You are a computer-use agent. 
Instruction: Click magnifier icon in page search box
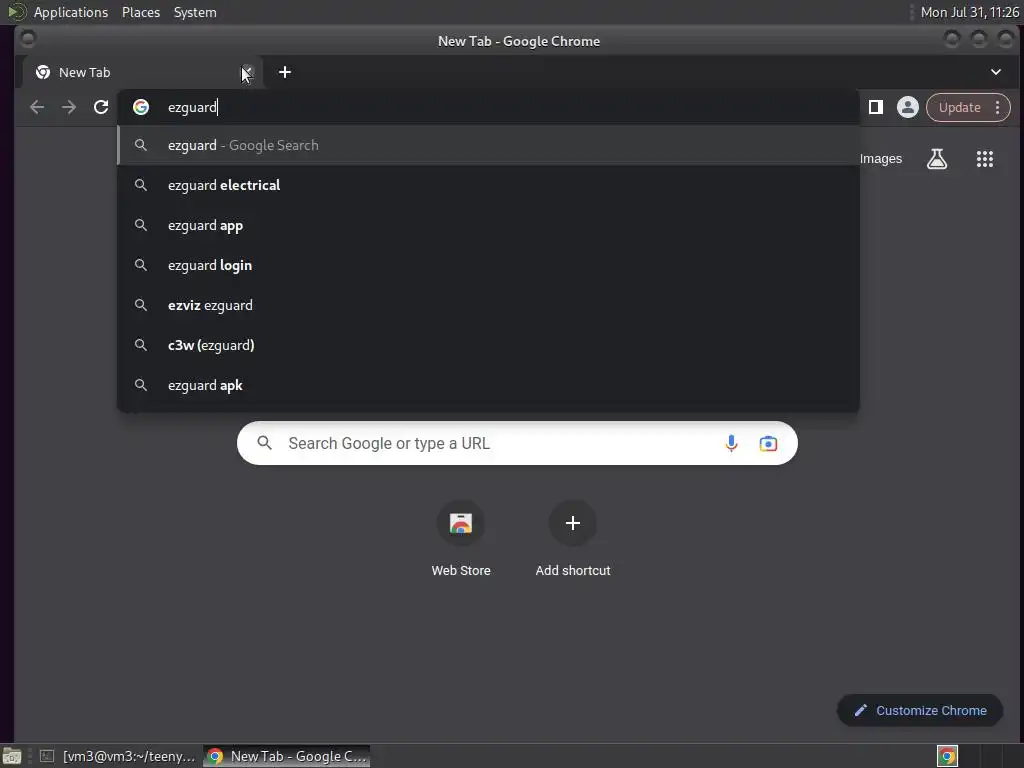[x=264, y=443]
